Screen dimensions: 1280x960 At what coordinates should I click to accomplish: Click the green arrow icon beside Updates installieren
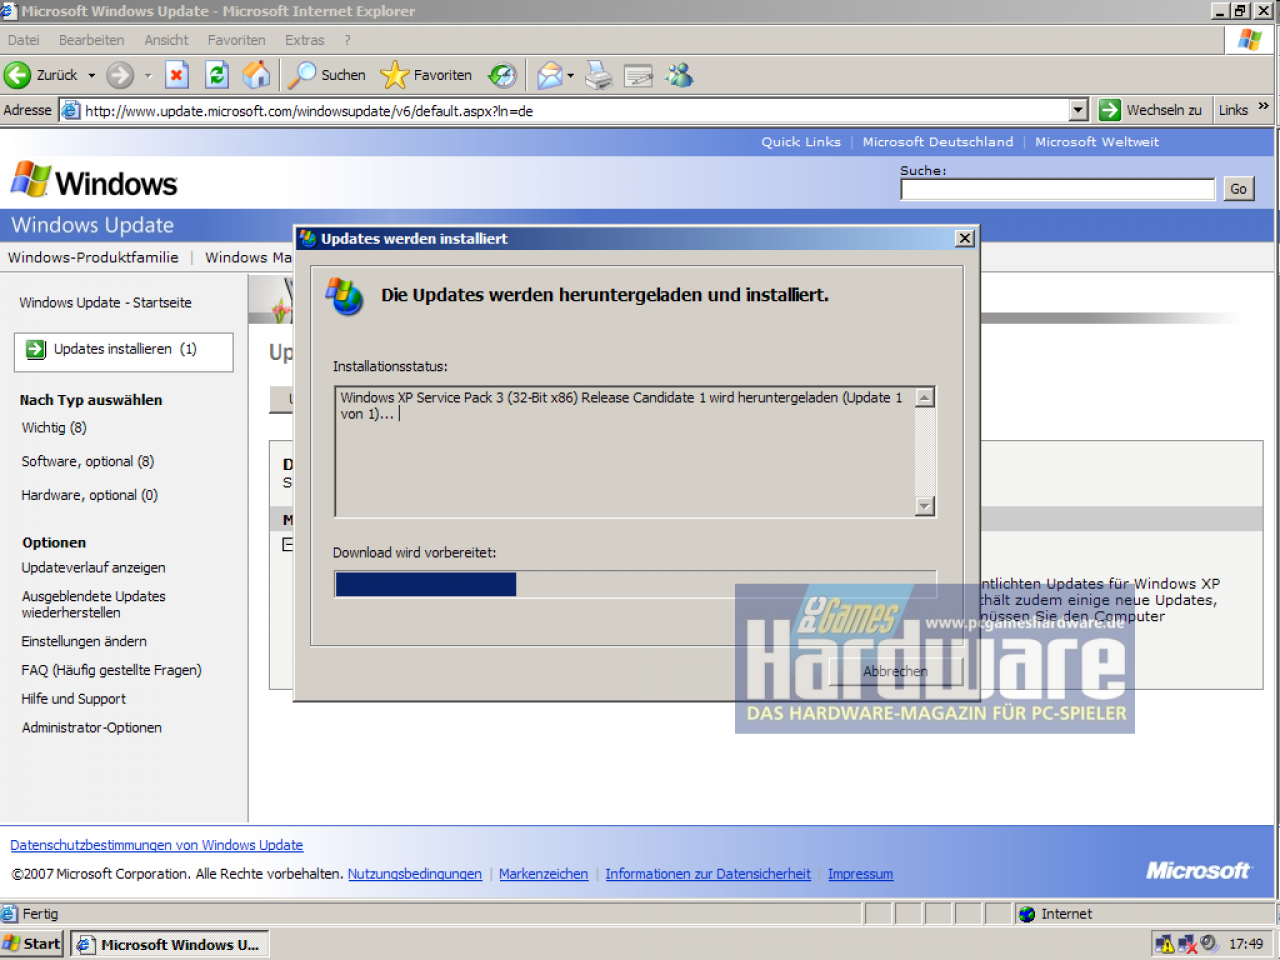[36, 349]
